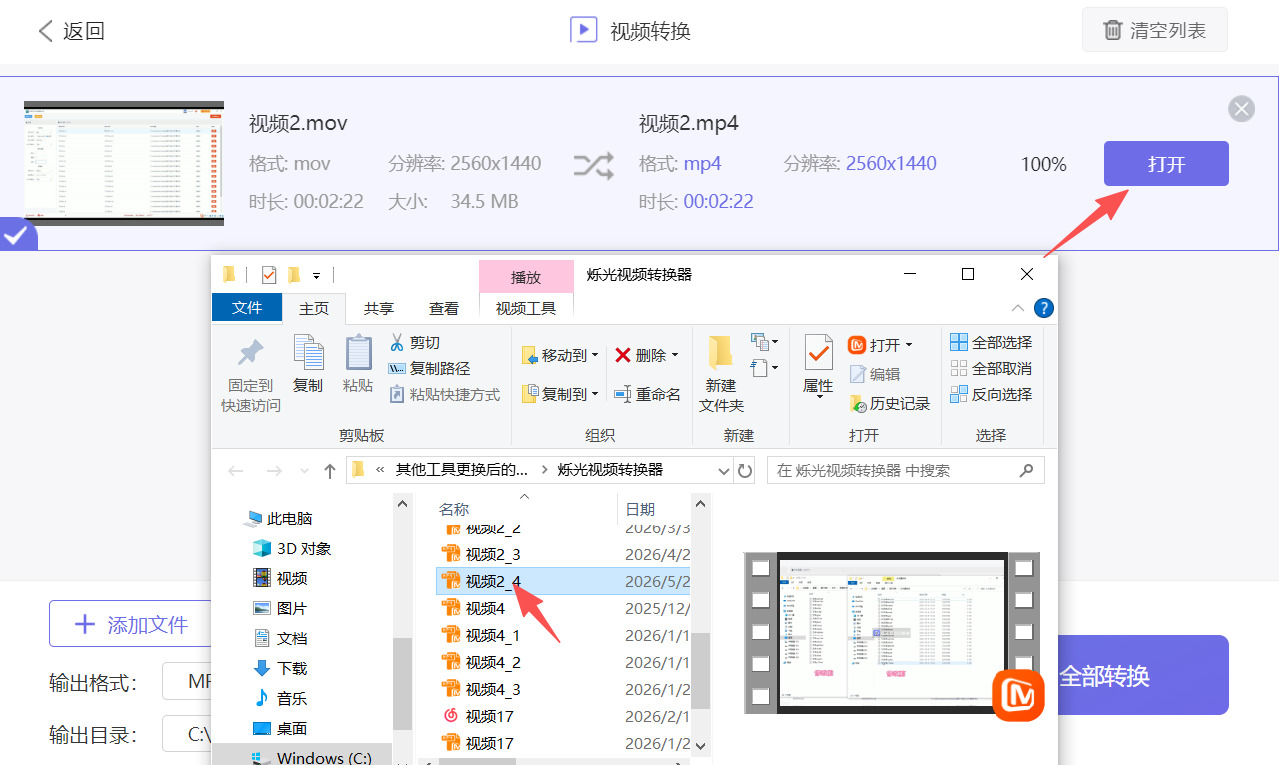Change output resolution 2560x1440 link
The height and width of the screenshot is (765, 1279).
click(x=891, y=164)
